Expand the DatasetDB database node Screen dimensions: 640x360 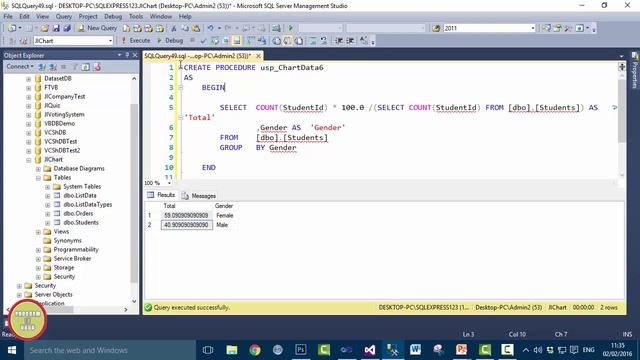[x=29, y=79]
